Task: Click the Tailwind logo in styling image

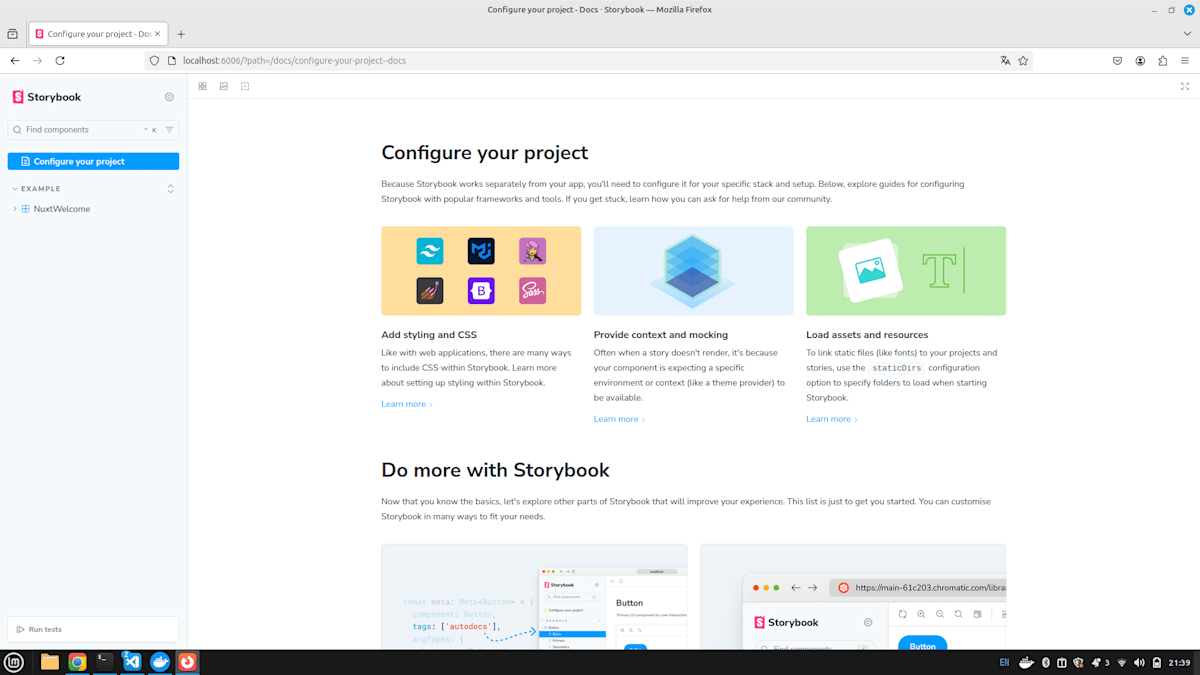Action: (429, 251)
